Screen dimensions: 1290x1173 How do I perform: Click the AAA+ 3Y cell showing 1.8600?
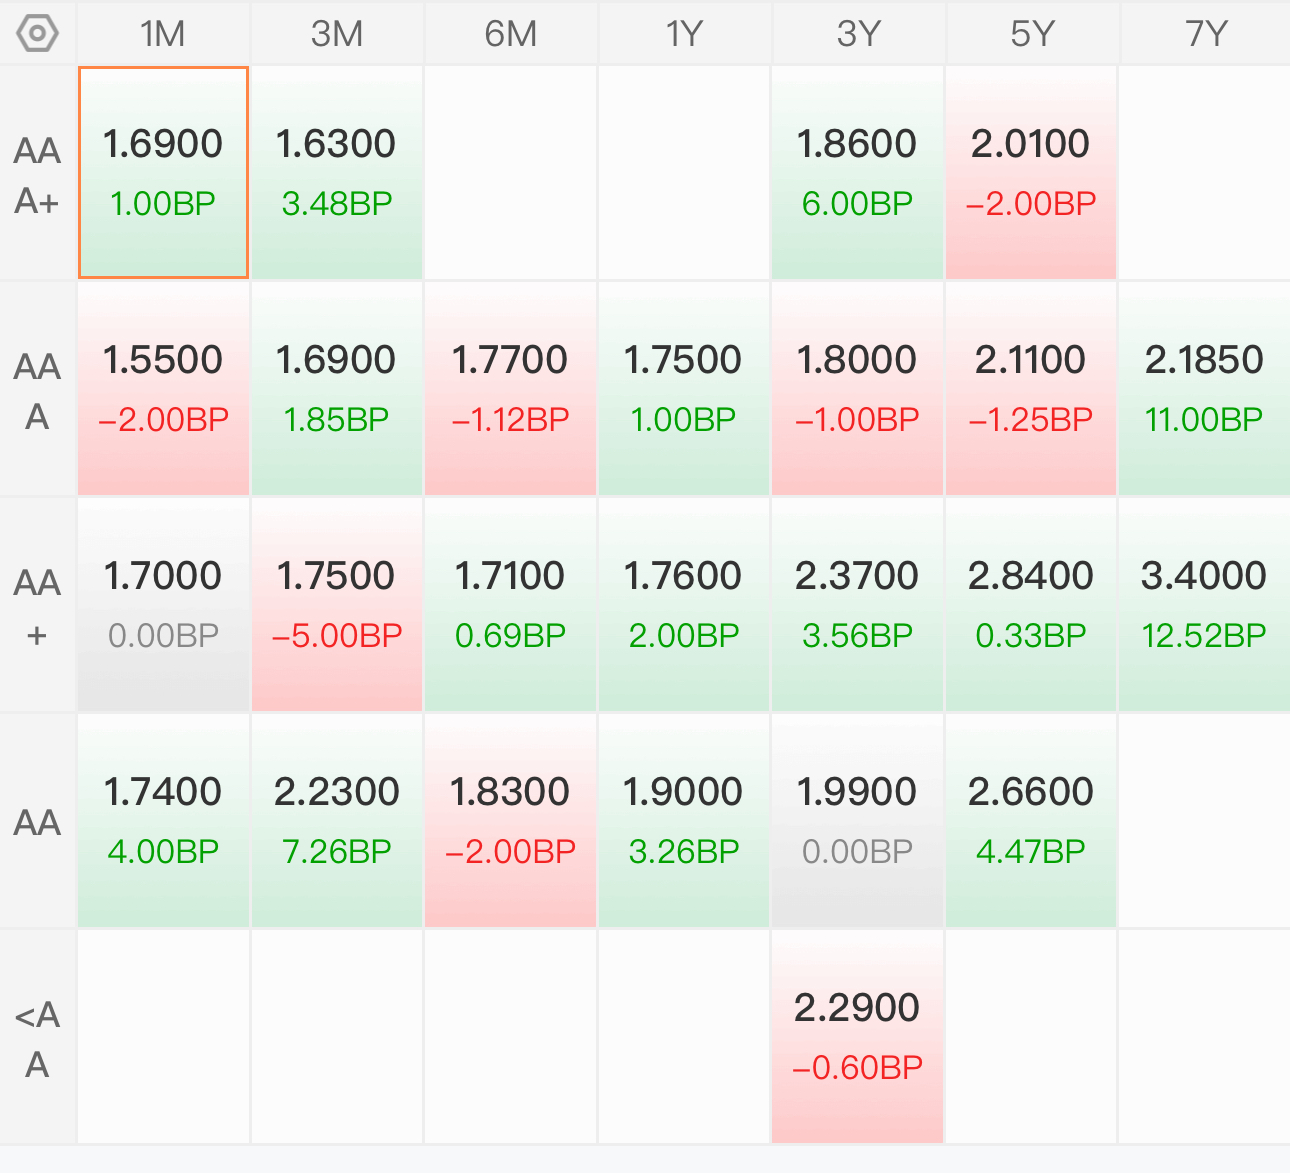[858, 173]
